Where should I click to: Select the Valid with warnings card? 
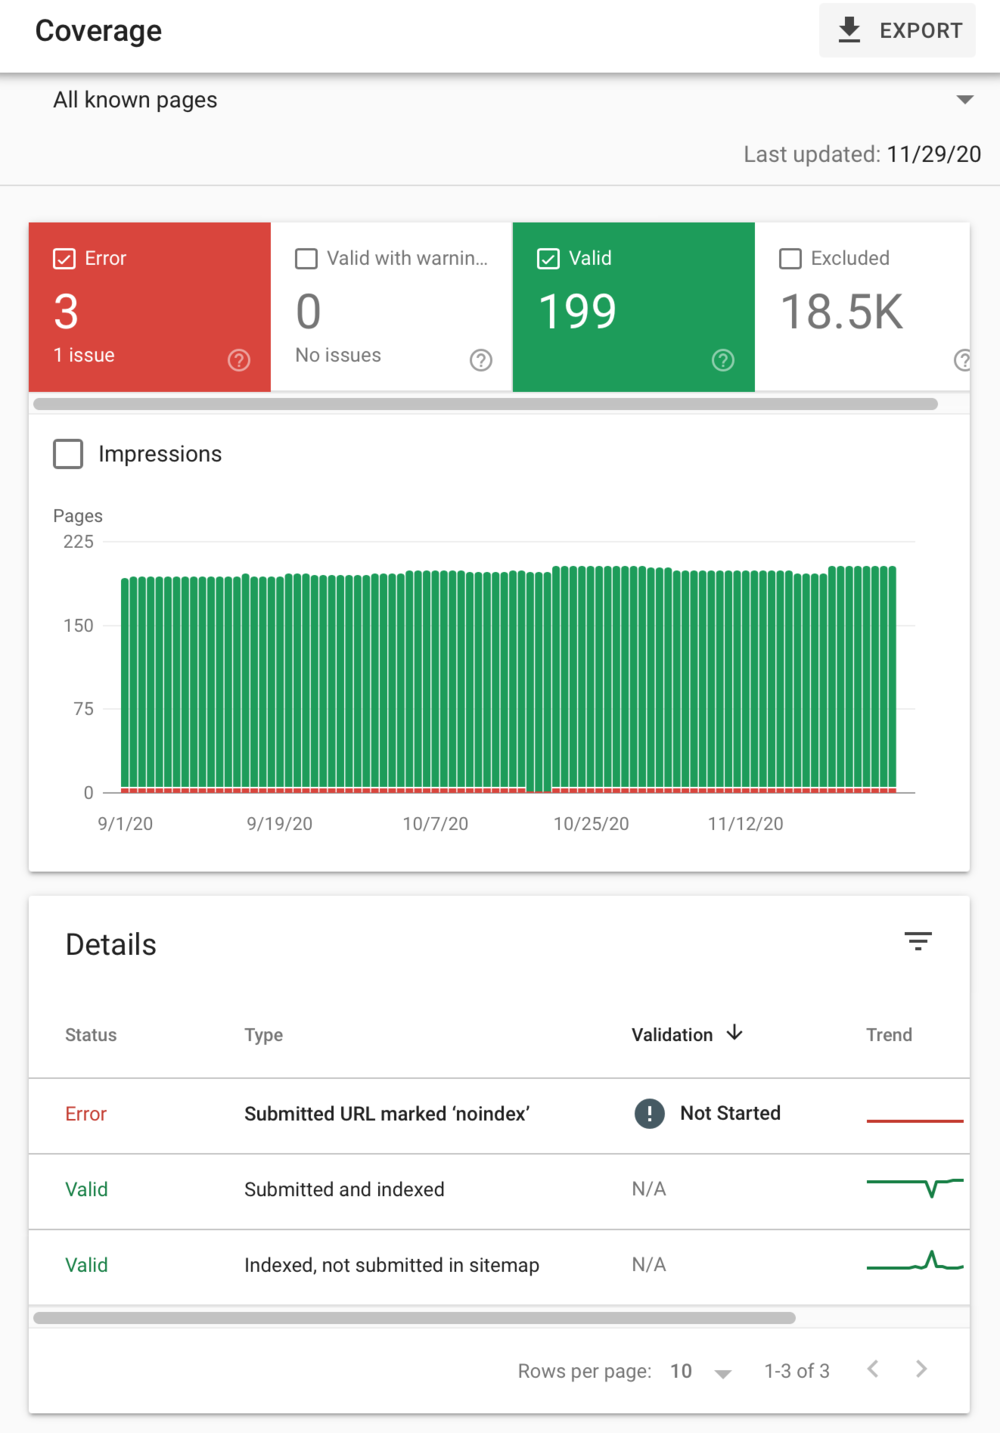[392, 307]
